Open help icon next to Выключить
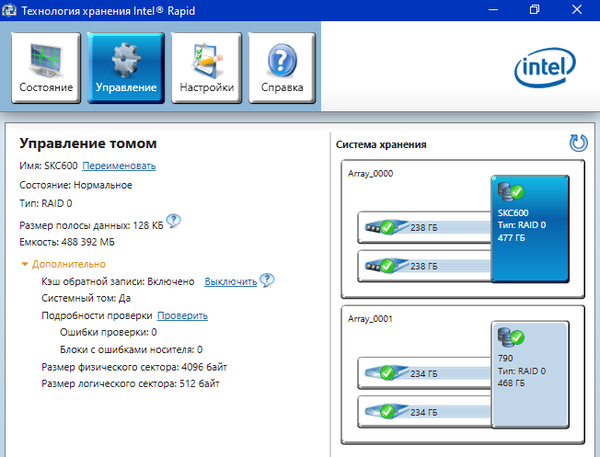Image resolution: width=600 pixels, height=457 pixels. tap(267, 280)
